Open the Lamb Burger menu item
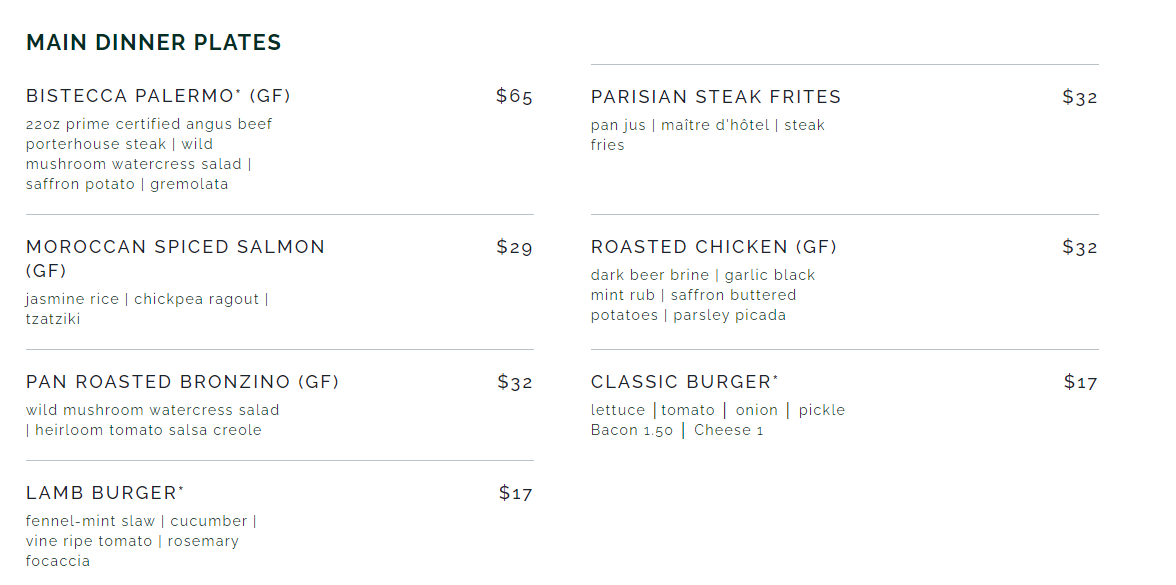This screenshot has height=585, width=1176. [105, 493]
